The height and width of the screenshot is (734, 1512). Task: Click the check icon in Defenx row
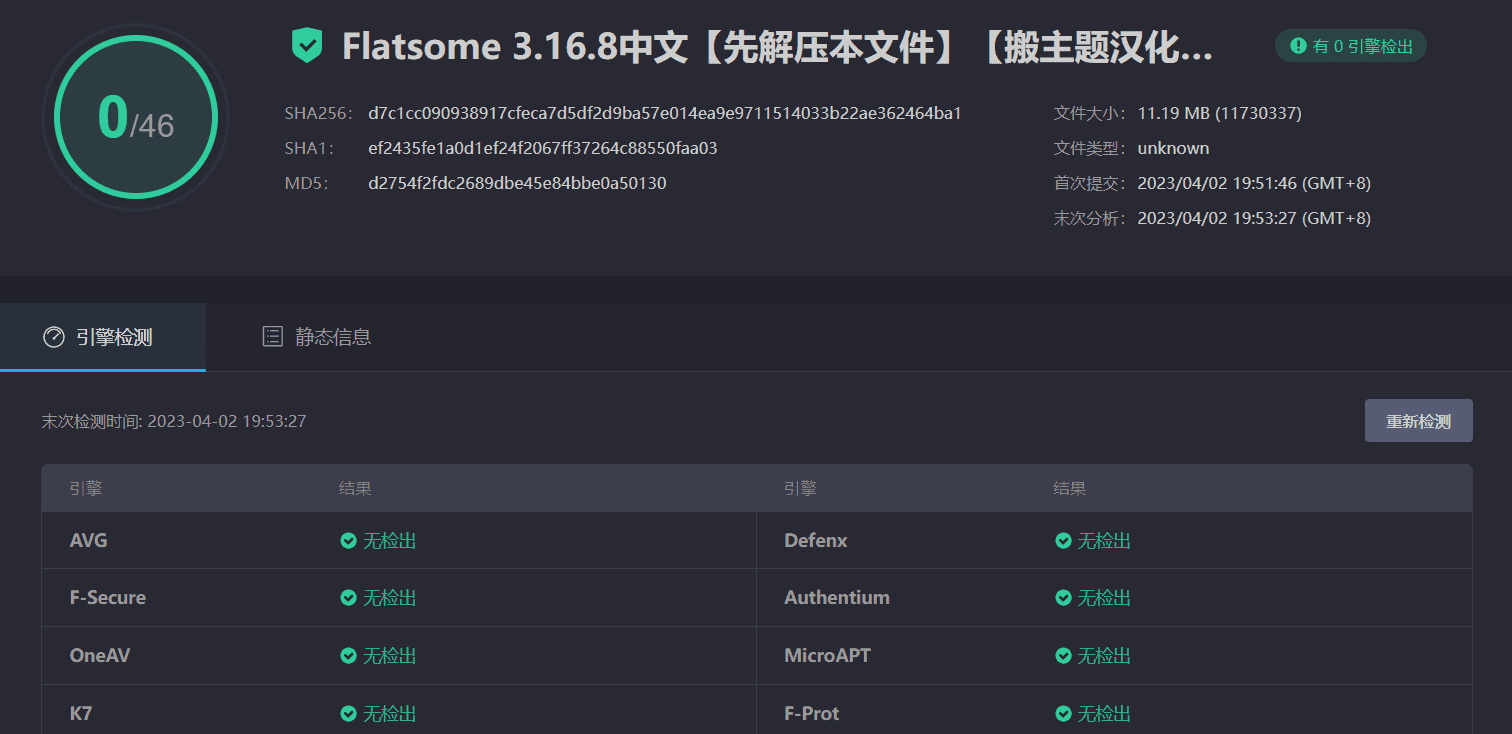click(x=1064, y=541)
